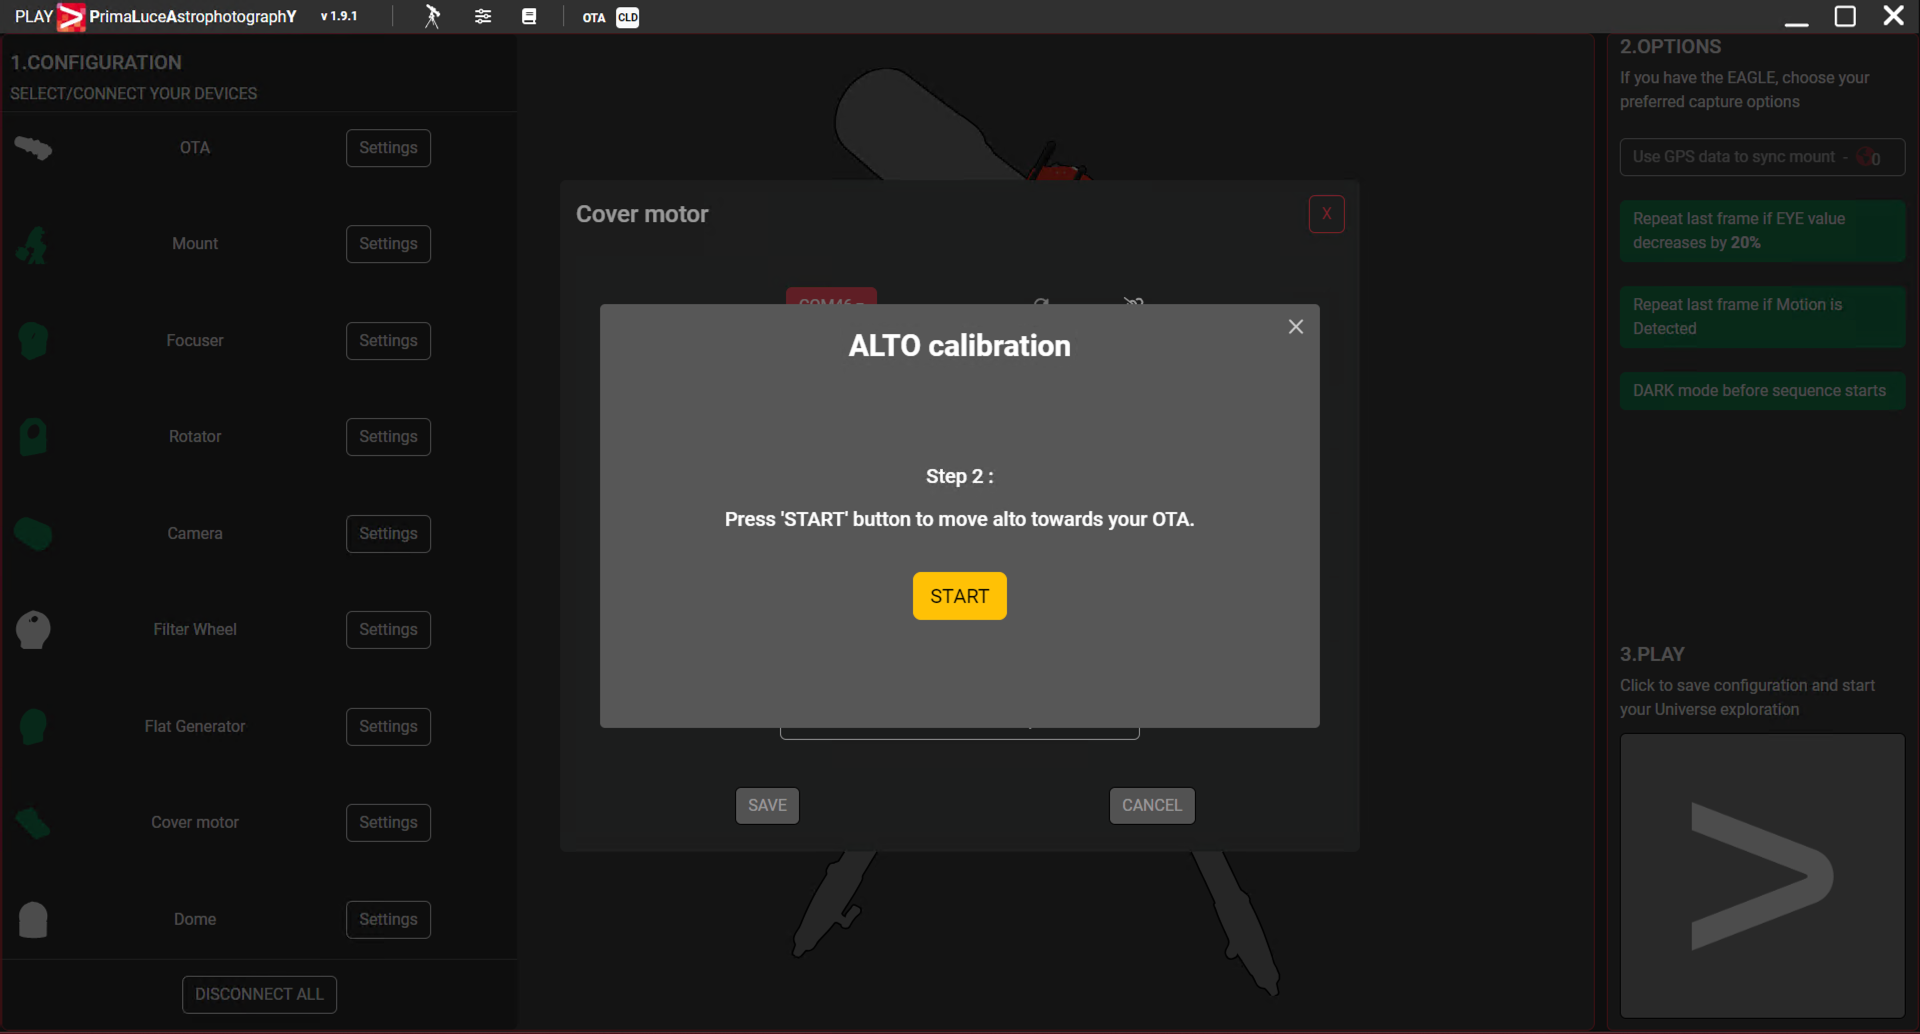This screenshot has width=1920, height=1034.
Task: Click the Camera device icon
Action: pyautogui.click(x=33, y=534)
